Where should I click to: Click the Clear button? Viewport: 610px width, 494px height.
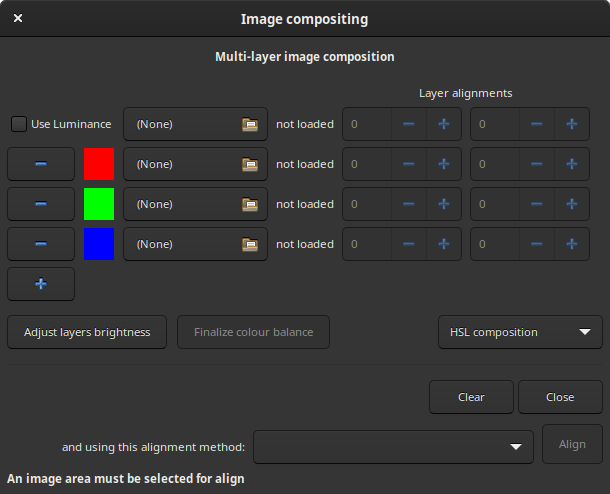[471, 397]
